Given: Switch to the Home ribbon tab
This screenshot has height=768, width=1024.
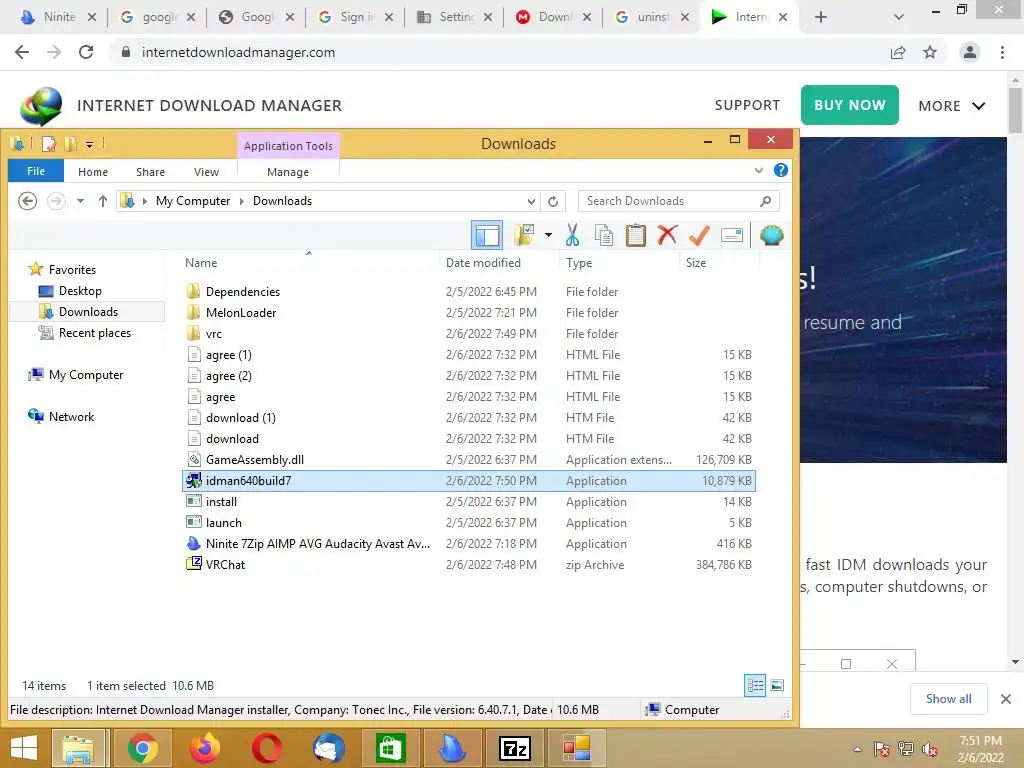Looking at the screenshot, I should pyautogui.click(x=93, y=172).
